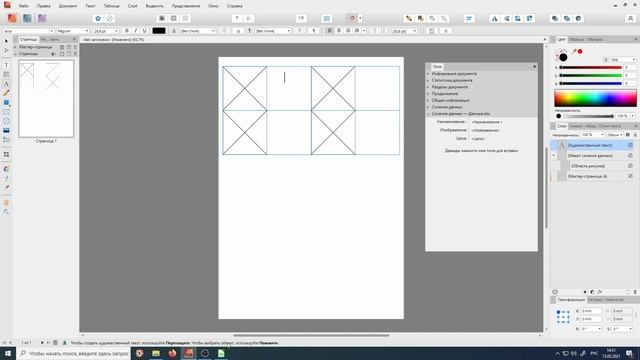Open Firefox from the taskbar
The height and width of the screenshot is (360, 640).
172,353
